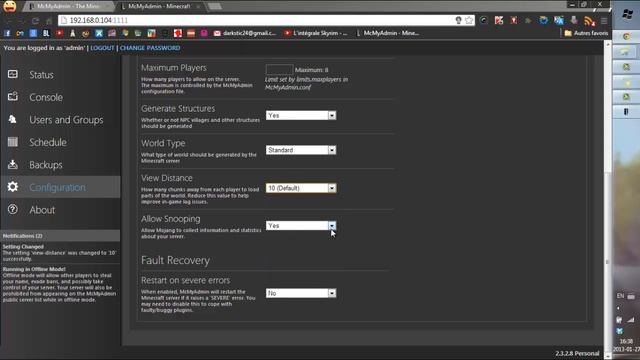This screenshot has height=360, width=640.
Task: Open the Facebook bookmark
Action: tap(7, 33)
